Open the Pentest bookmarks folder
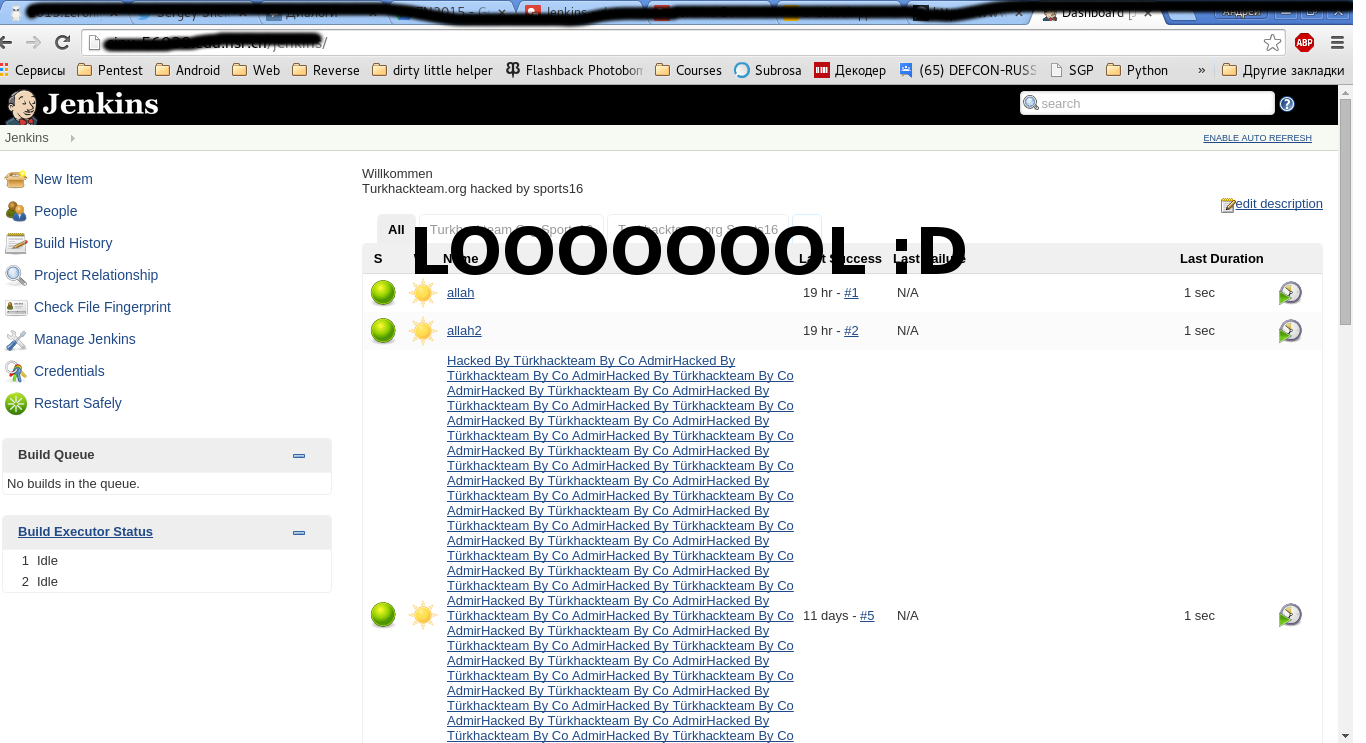Screen dimensions: 1366x743 [110, 70]
